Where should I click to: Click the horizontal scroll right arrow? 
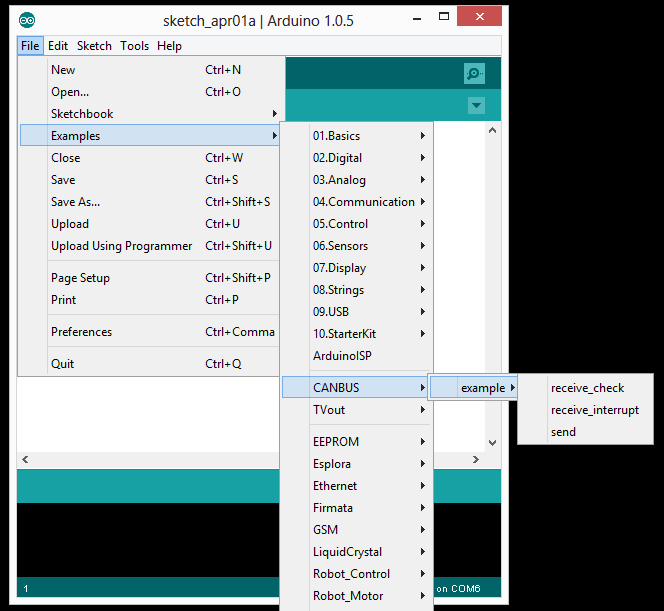coord(476,459)
